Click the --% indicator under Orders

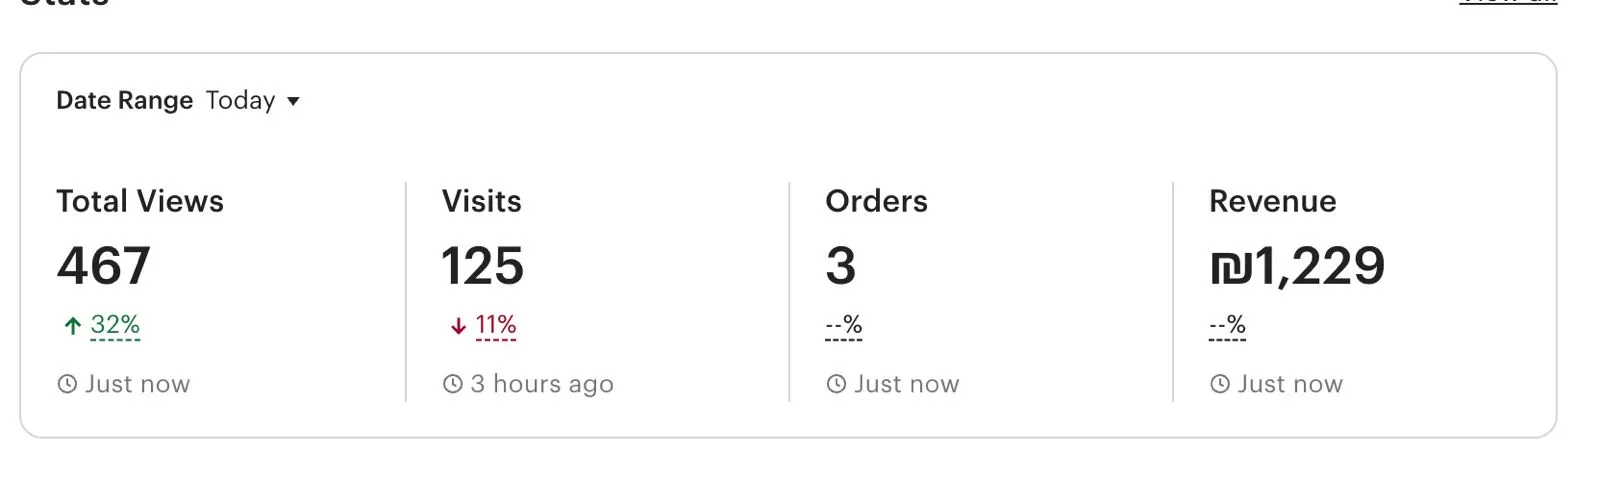844,325
